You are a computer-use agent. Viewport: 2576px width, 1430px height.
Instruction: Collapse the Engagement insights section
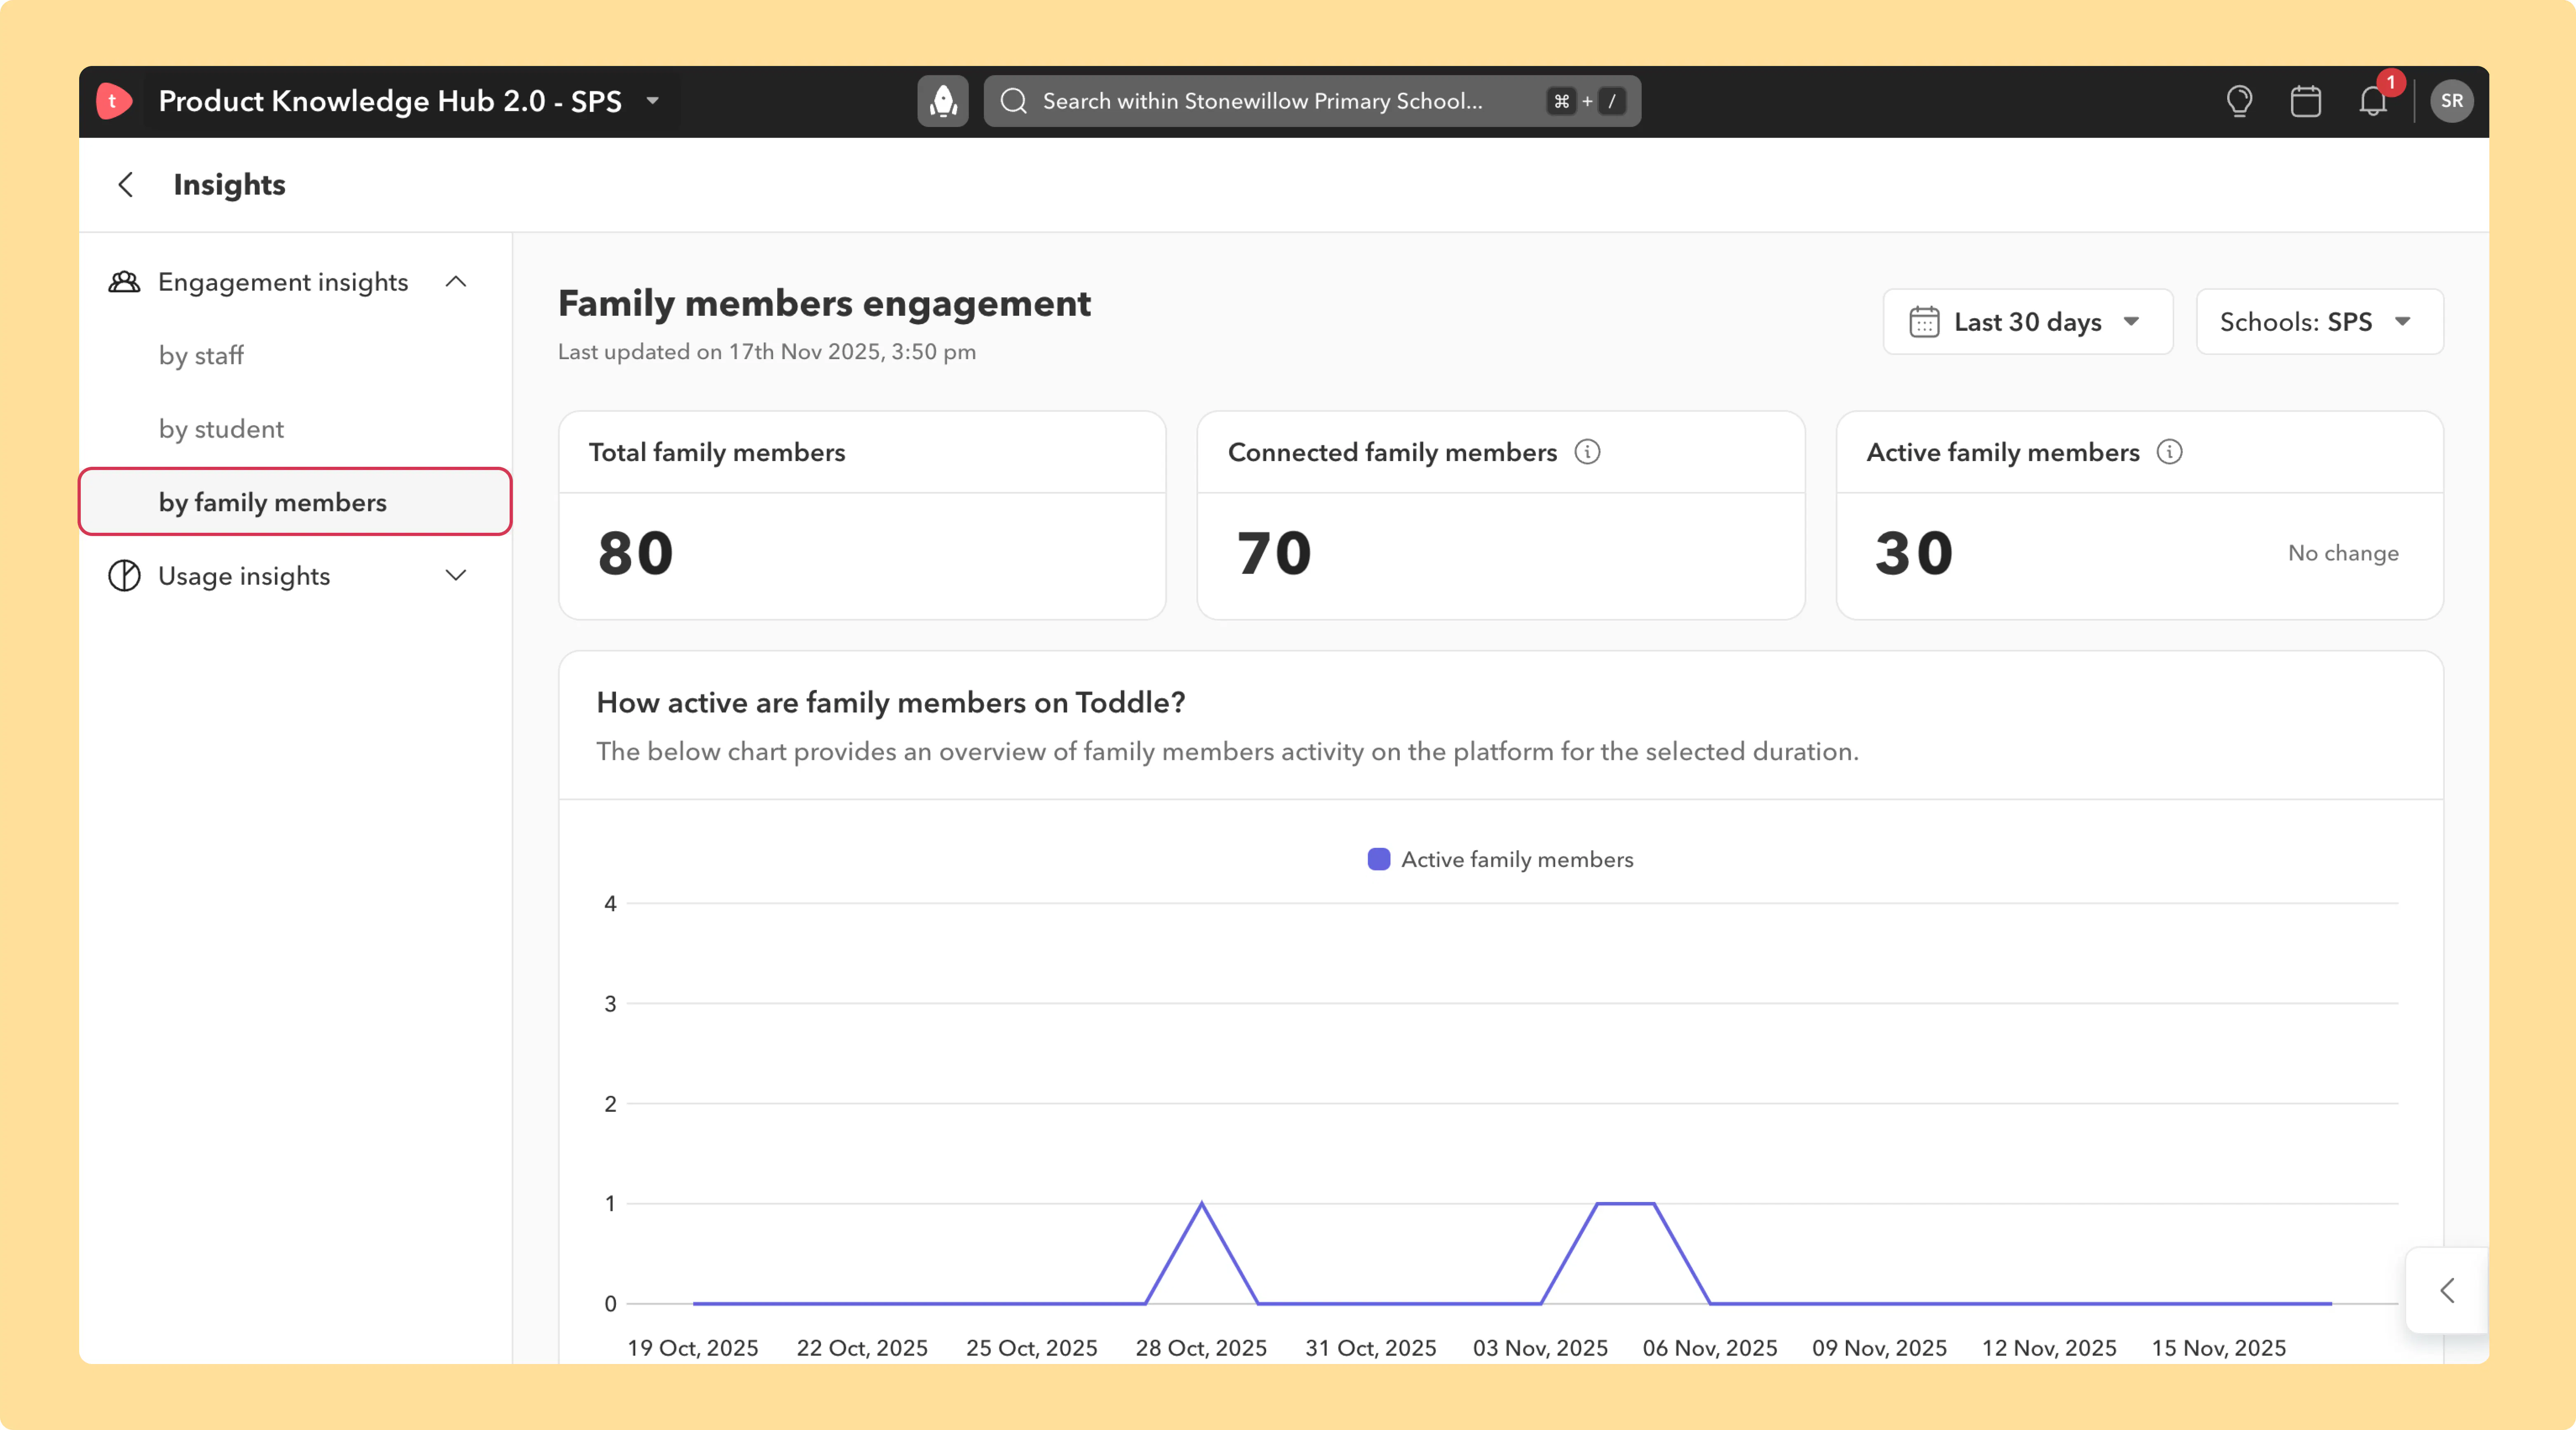pyautogui.click(x=456, y=282)
